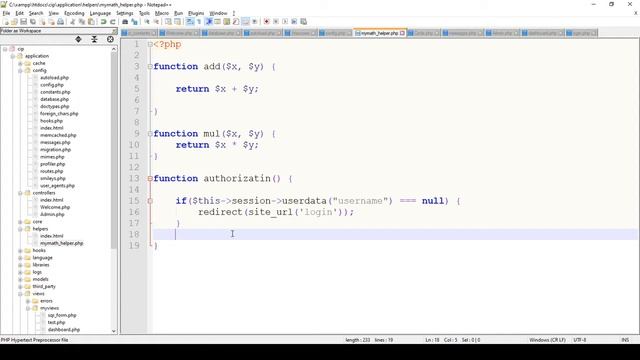Toggle Word wrap toolbar icon
640x360 pixels.
[190, 22]
